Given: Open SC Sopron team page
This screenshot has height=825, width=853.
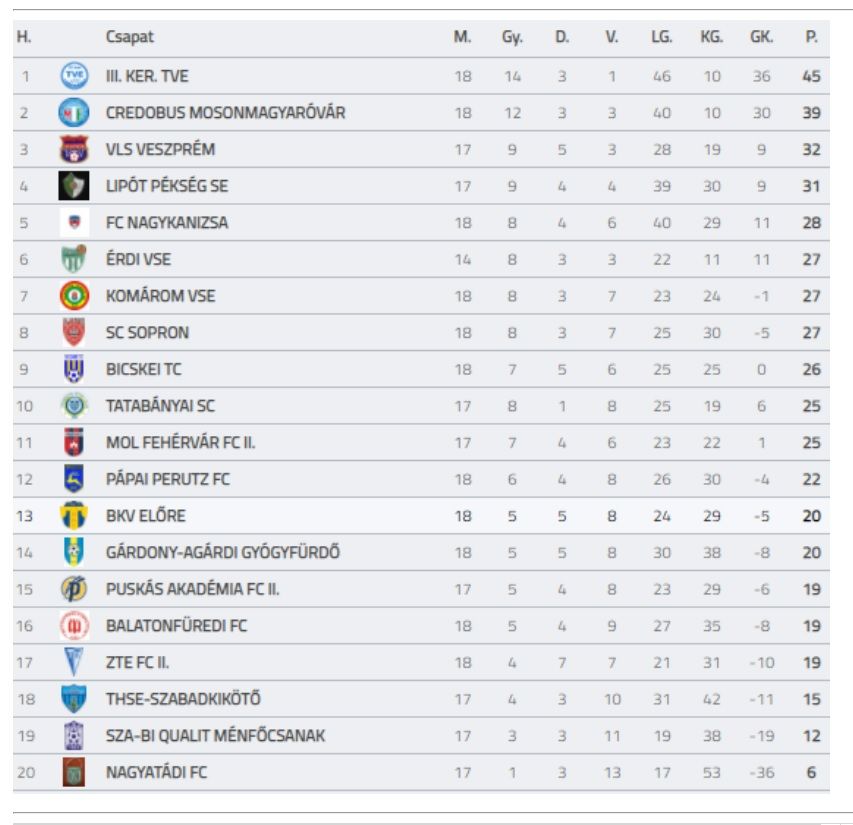Looking at the screenshot, I should point(147,333).
